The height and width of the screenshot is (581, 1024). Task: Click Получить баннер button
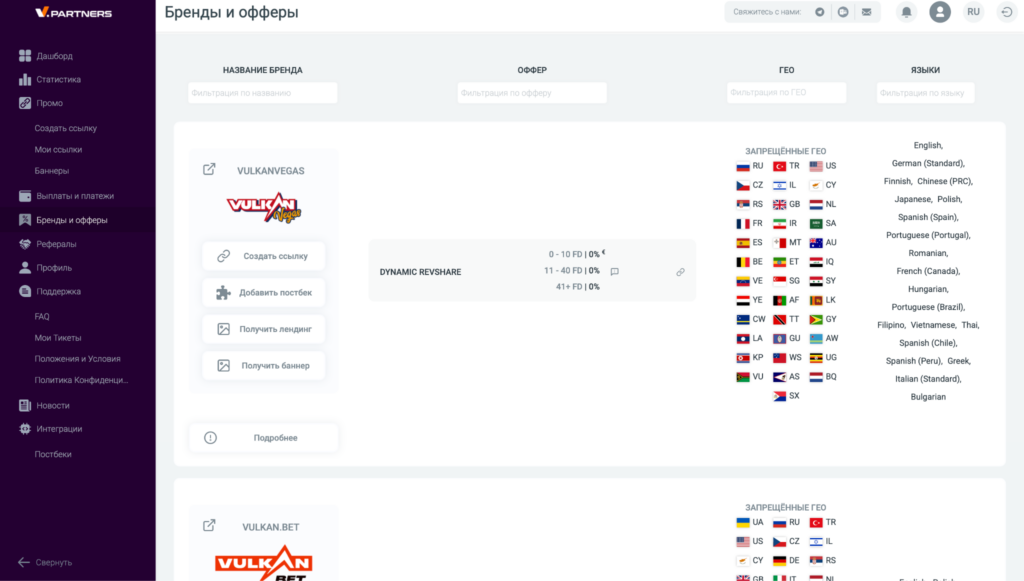(264, 366)
